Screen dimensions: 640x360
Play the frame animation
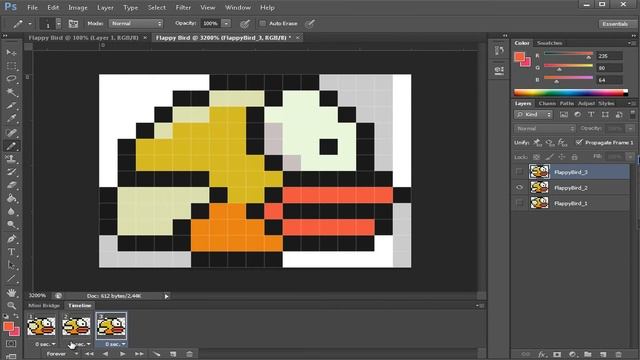[122, 354]
